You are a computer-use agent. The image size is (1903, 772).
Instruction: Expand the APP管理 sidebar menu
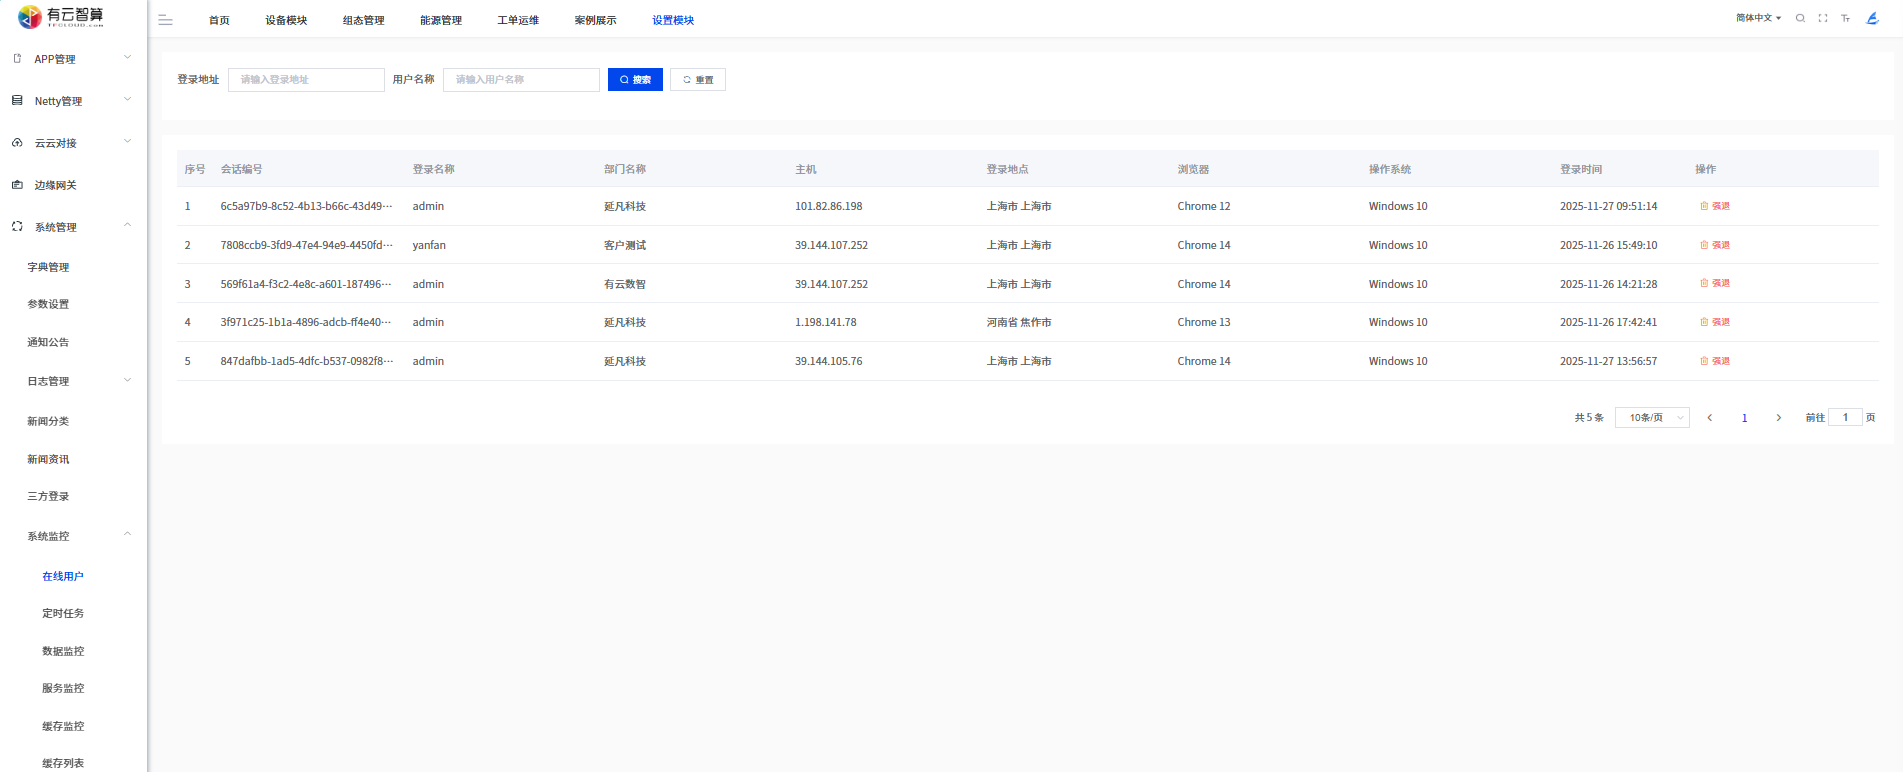click(x=72, y=59)
